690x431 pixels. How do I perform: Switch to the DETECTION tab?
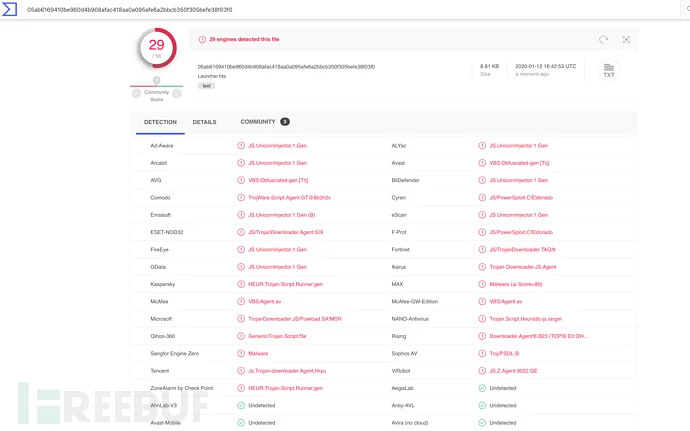[x=160, y=122]
